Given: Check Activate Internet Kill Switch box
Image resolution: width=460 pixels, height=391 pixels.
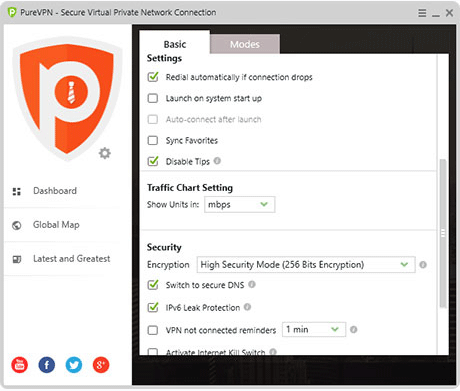Looking at the screenshot, I should (x=153, y=351).
